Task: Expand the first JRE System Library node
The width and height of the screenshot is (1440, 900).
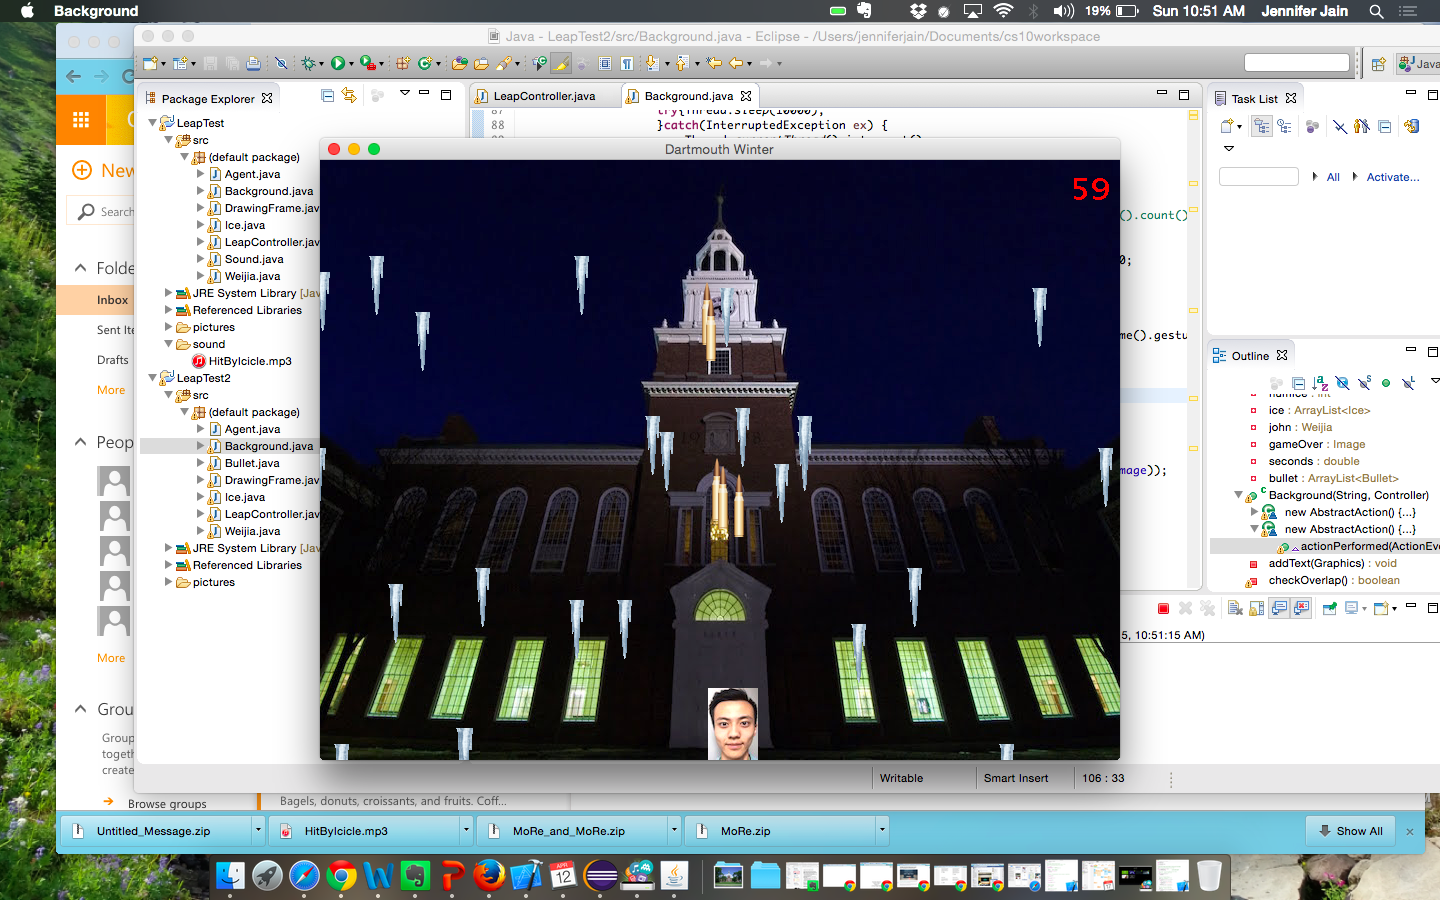Action: 168,293
